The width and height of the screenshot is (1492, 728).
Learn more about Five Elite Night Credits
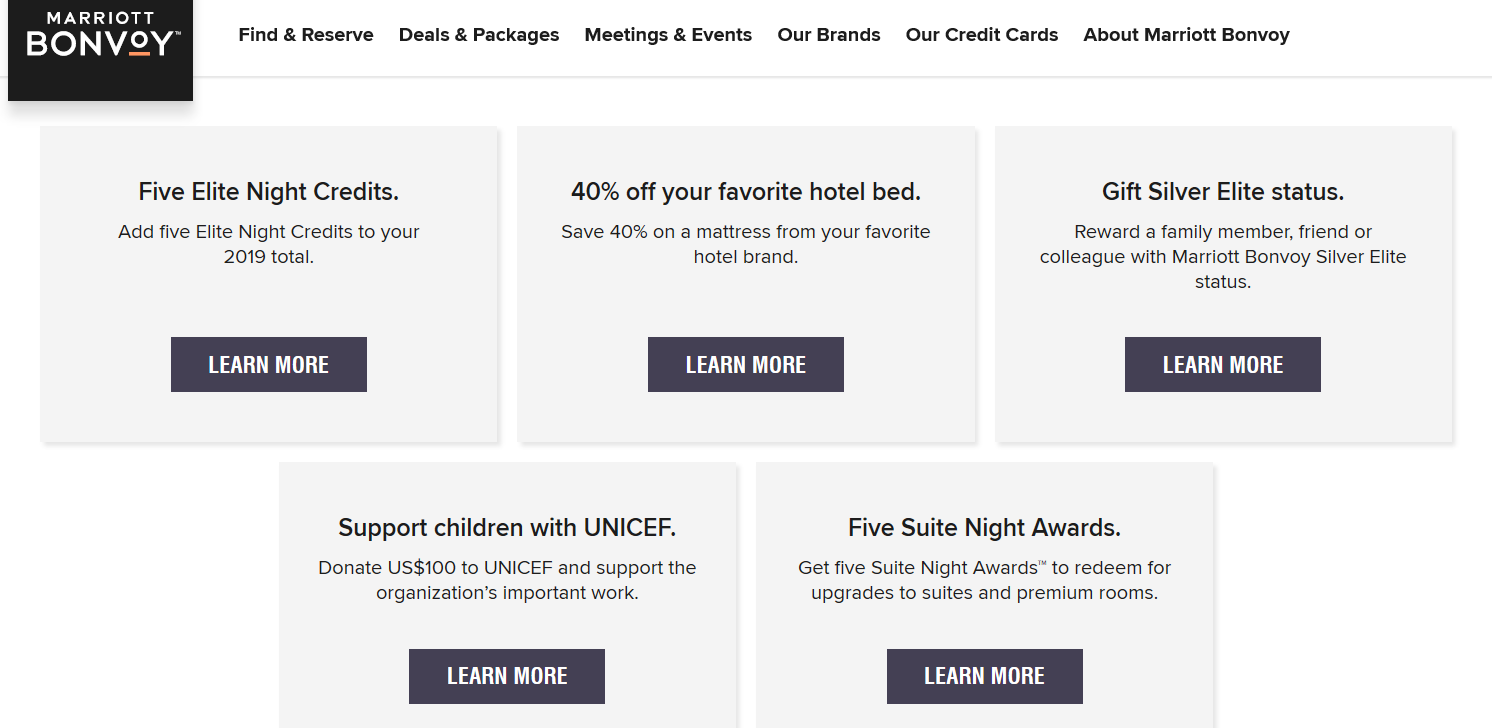[x=269, y=365]
